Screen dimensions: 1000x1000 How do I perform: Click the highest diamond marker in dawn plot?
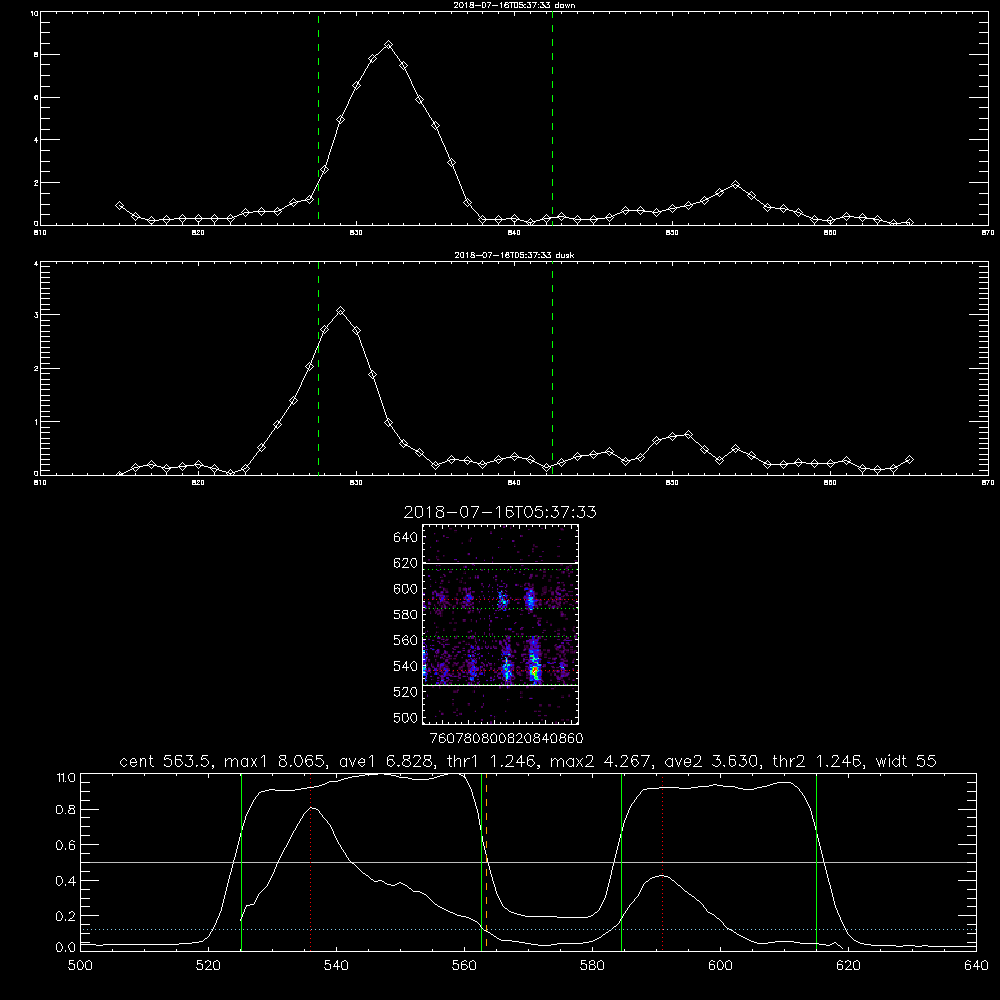click(388, 45)
